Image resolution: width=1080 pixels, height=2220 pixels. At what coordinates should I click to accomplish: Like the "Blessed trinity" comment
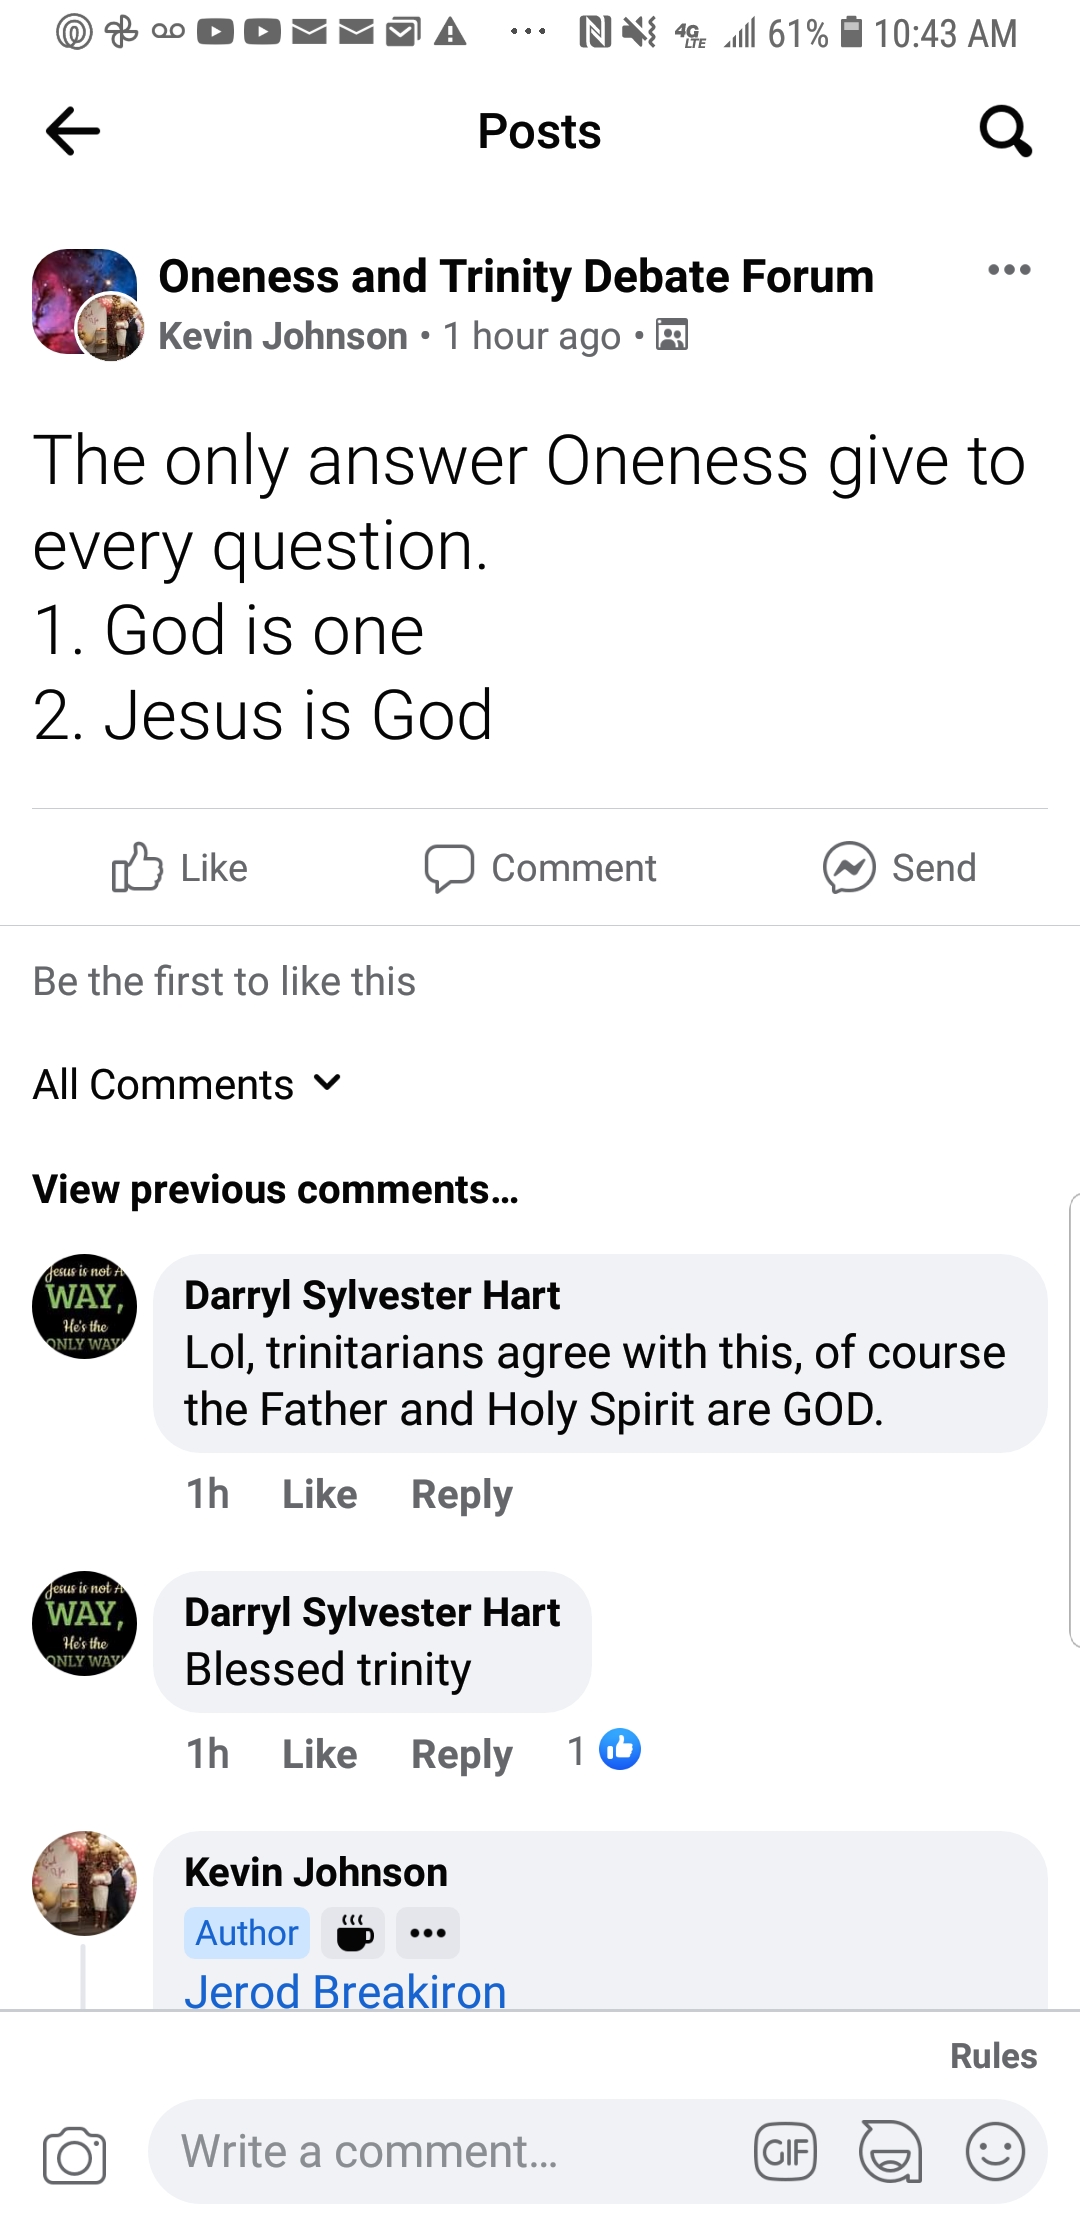point(319,1754)
